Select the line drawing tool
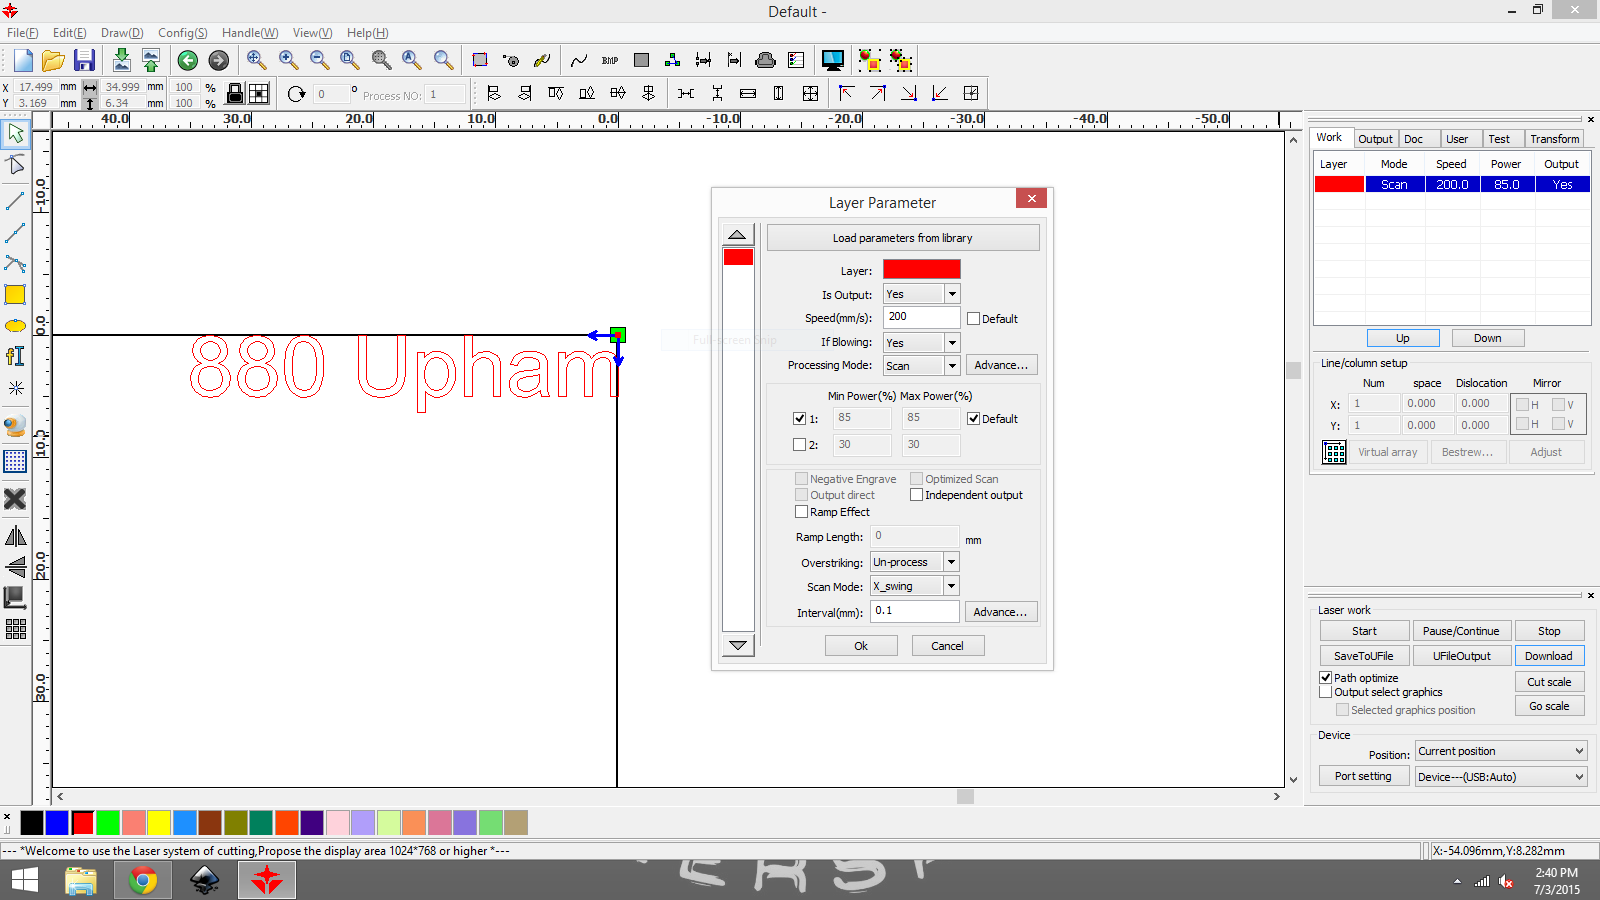 16,201
